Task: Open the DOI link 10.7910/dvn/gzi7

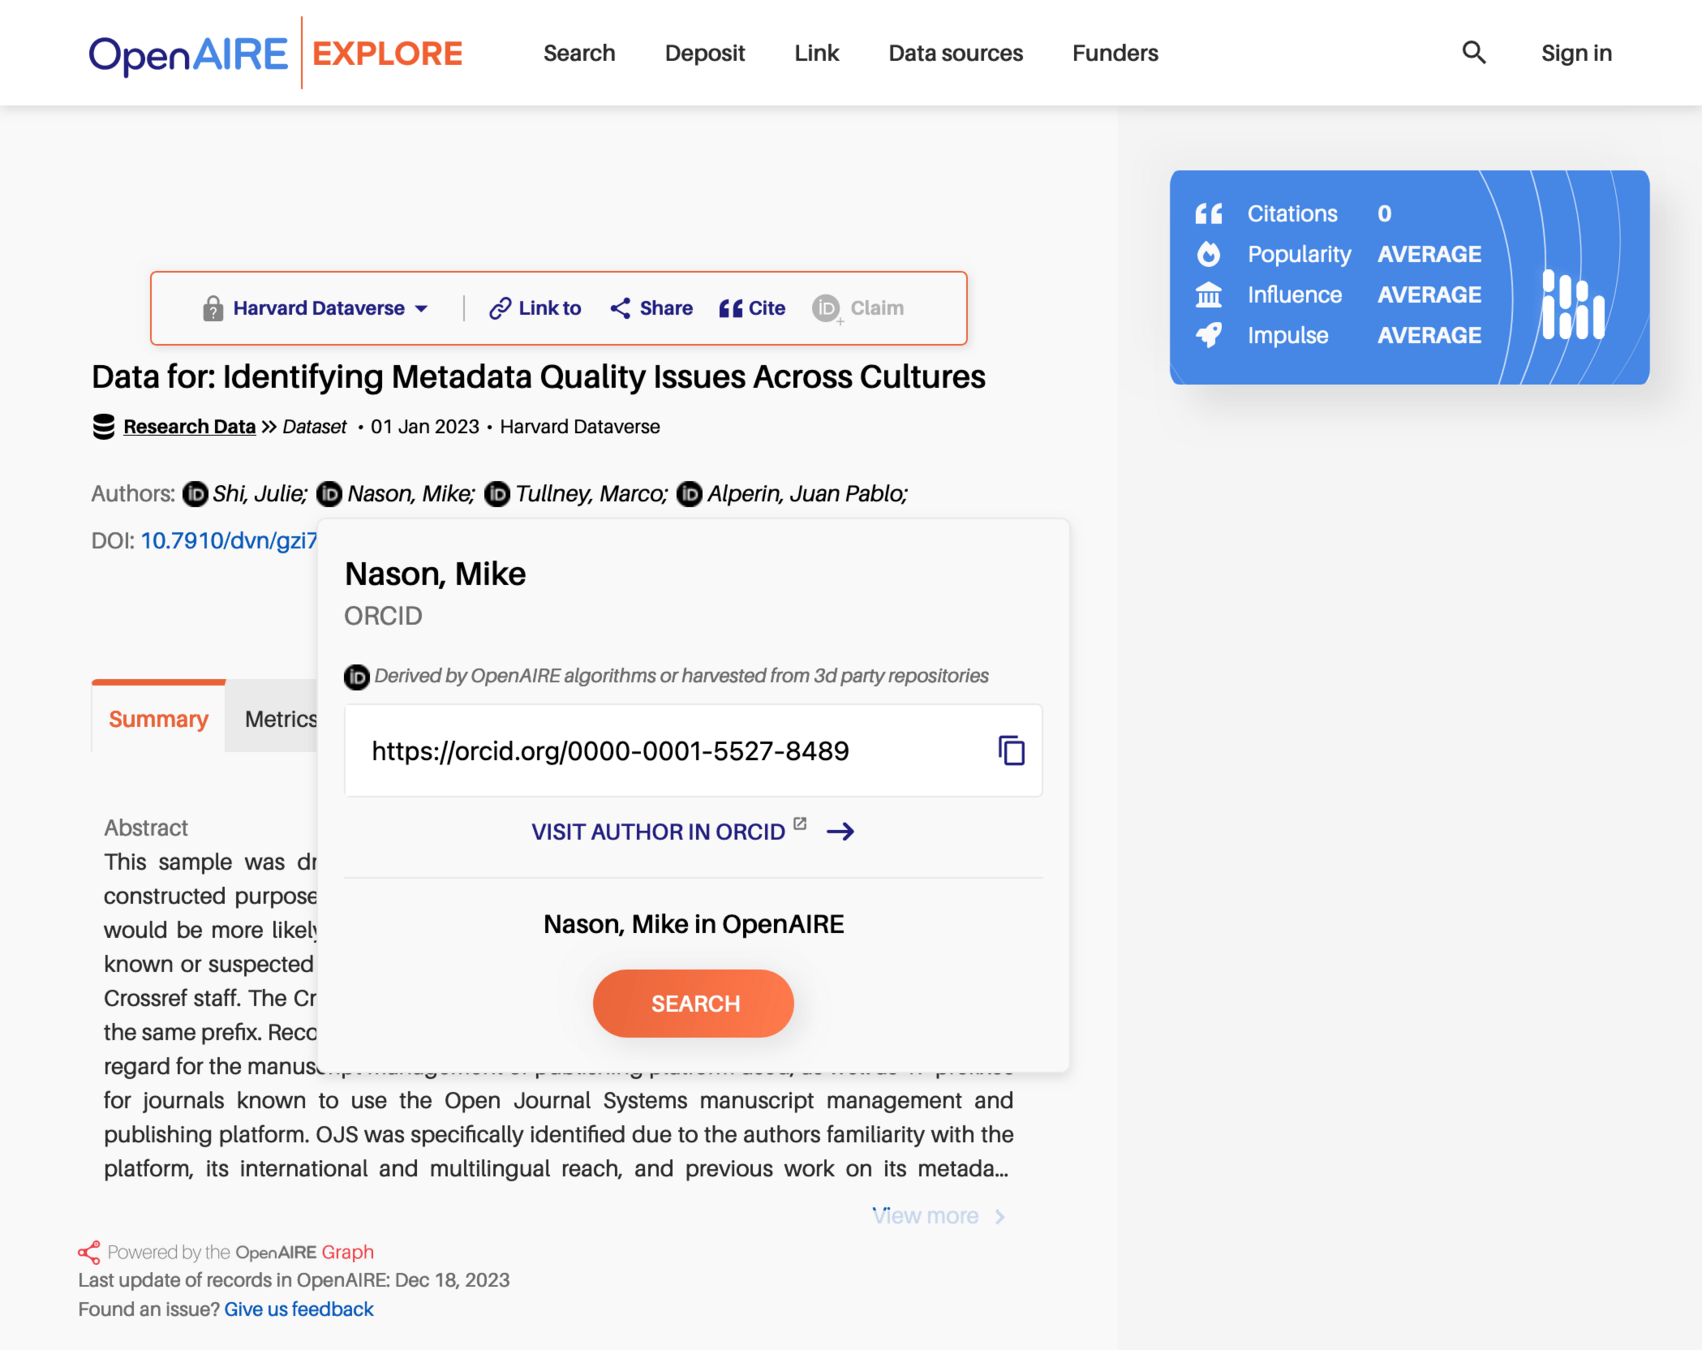Action: 229,541
